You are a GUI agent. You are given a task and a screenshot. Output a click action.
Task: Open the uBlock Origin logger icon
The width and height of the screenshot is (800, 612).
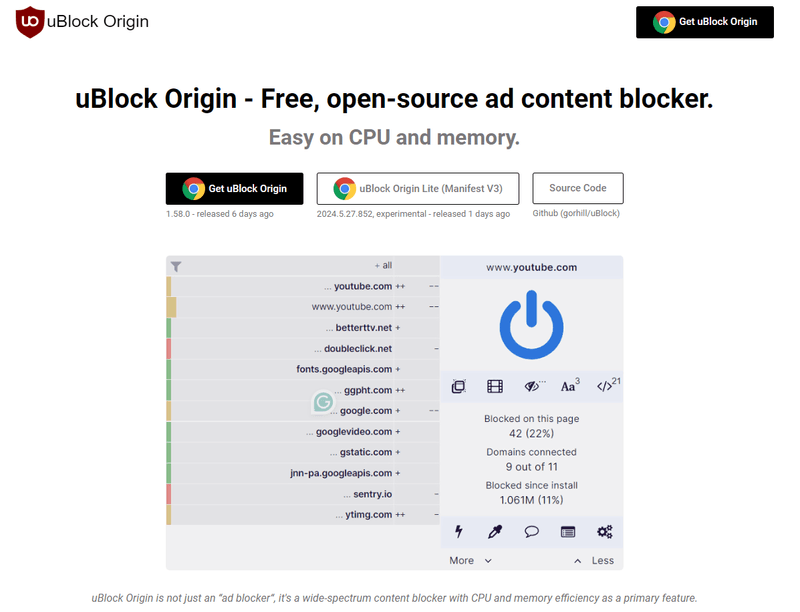pos(568,531)
